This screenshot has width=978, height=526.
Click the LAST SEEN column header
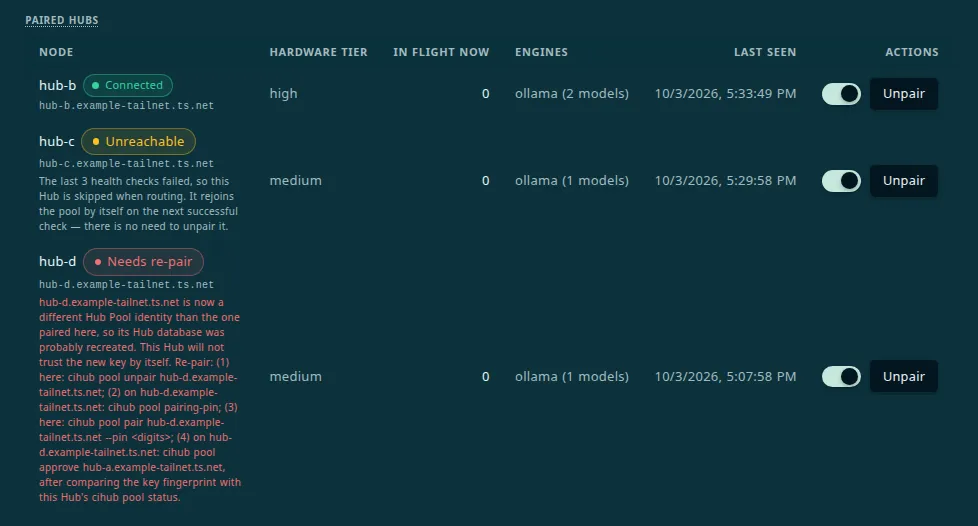pyautogui.click(x=765, y=52)
